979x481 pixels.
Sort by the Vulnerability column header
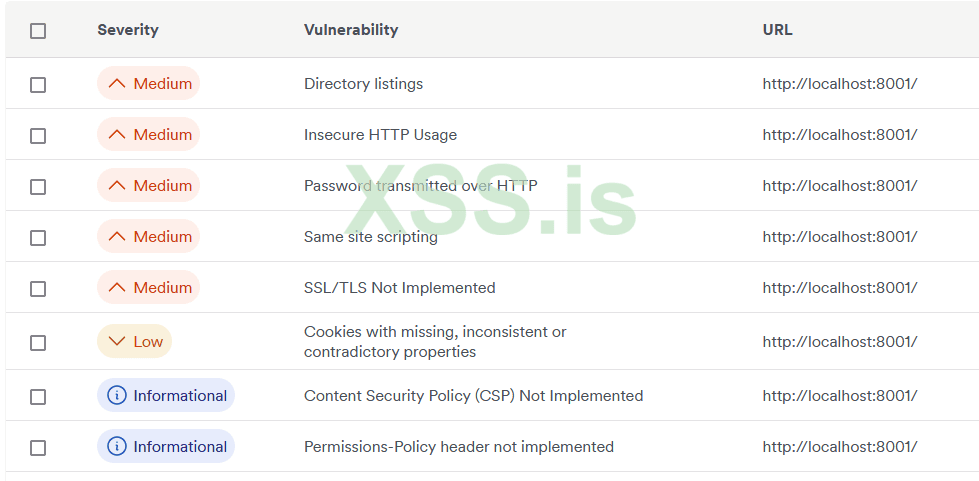pyautogui.click(x=351, y=30)
